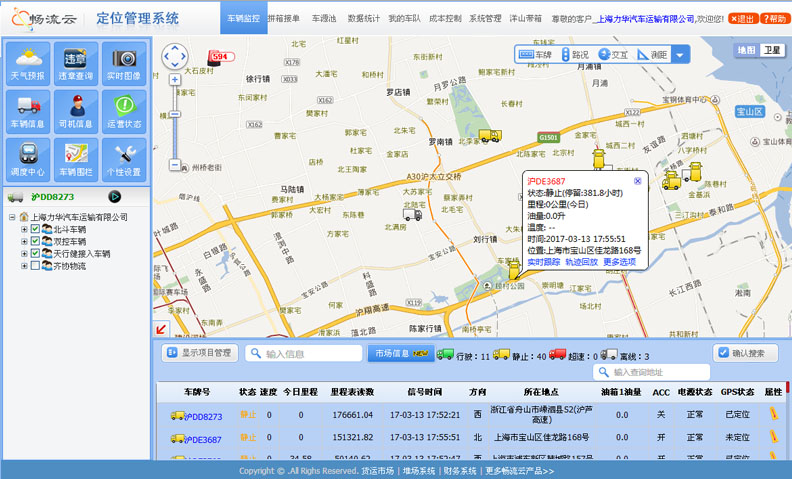This screenshot has height=479, width=792.
Task: Open 运营状态 operation status
Action: (124, 110)
